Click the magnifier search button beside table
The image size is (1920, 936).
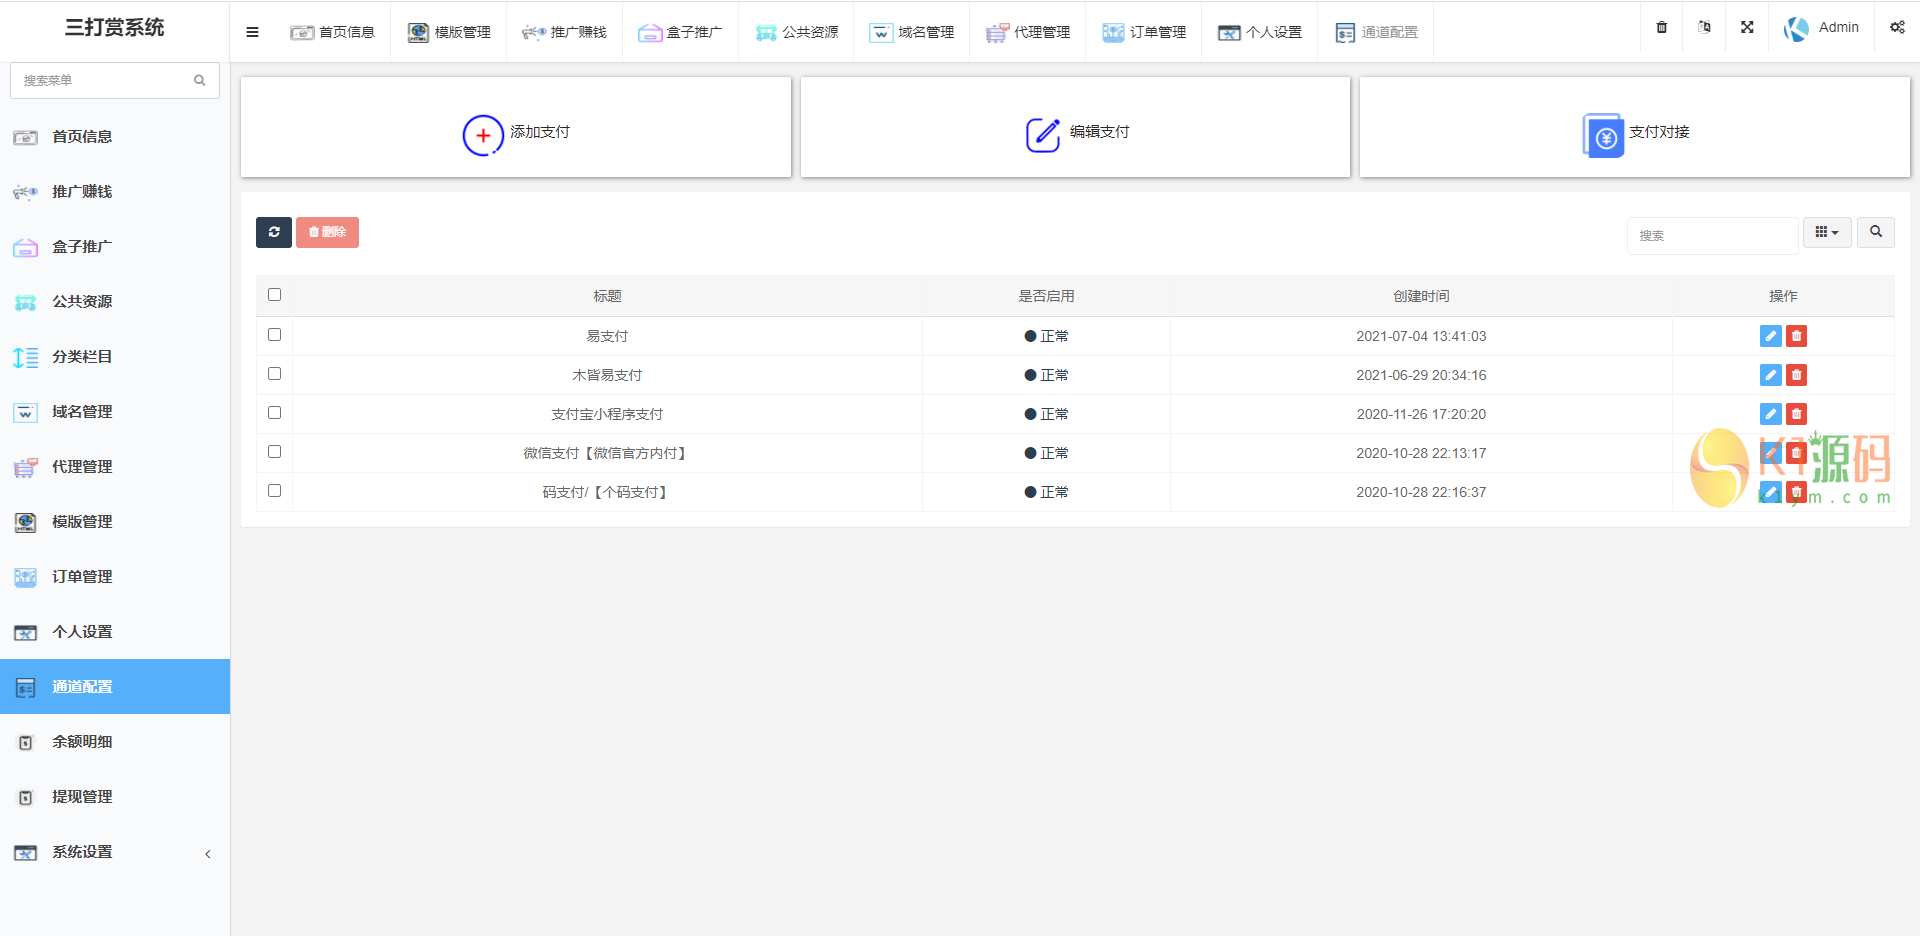coord(1876,232)
